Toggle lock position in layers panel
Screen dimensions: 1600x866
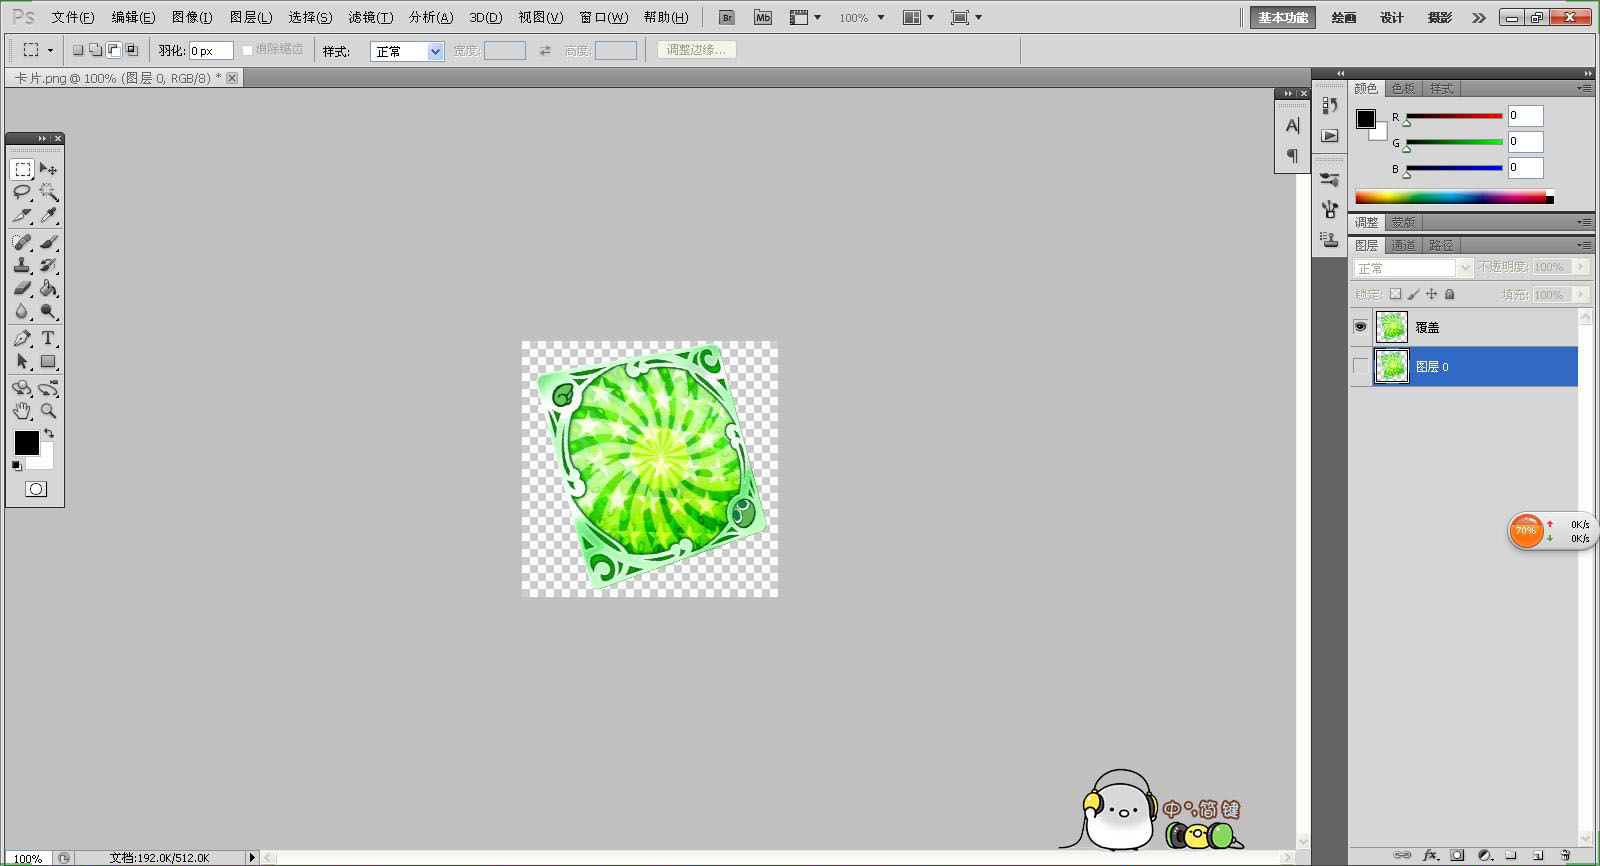[x=1431, y=294]
